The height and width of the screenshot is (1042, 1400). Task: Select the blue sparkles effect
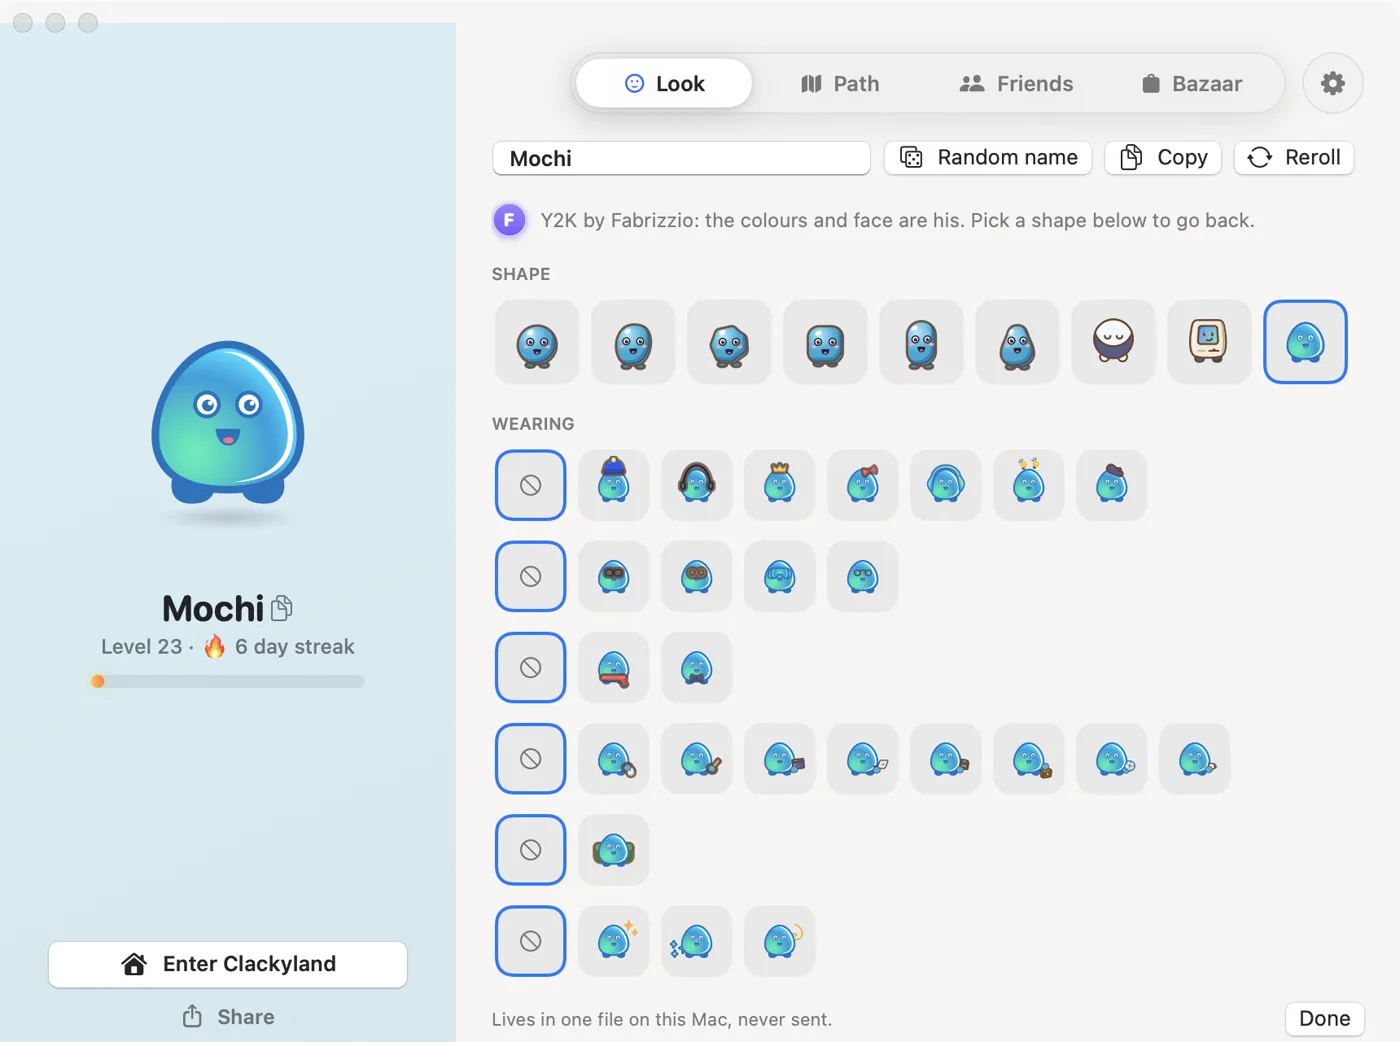click(697, 940)
